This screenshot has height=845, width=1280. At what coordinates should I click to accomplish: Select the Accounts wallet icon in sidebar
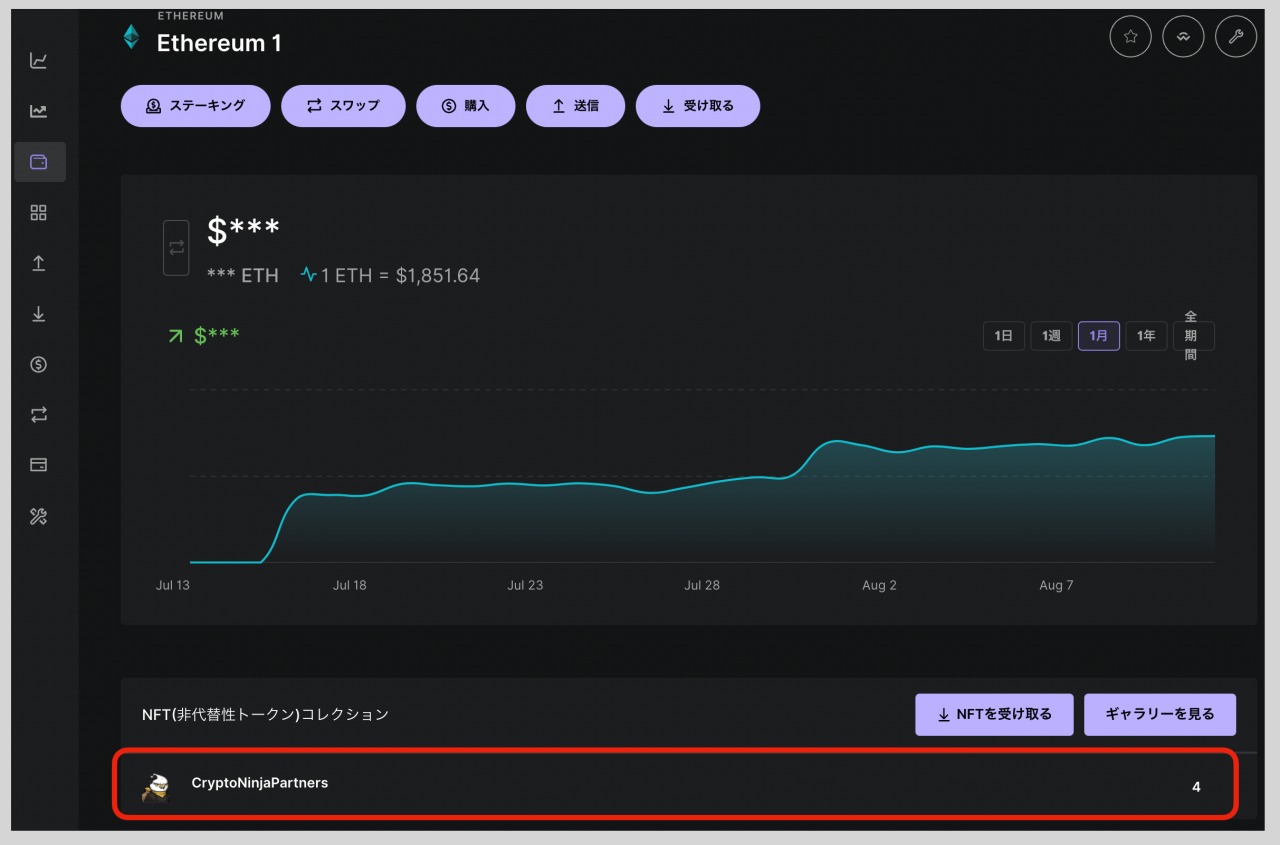point(39,162)
